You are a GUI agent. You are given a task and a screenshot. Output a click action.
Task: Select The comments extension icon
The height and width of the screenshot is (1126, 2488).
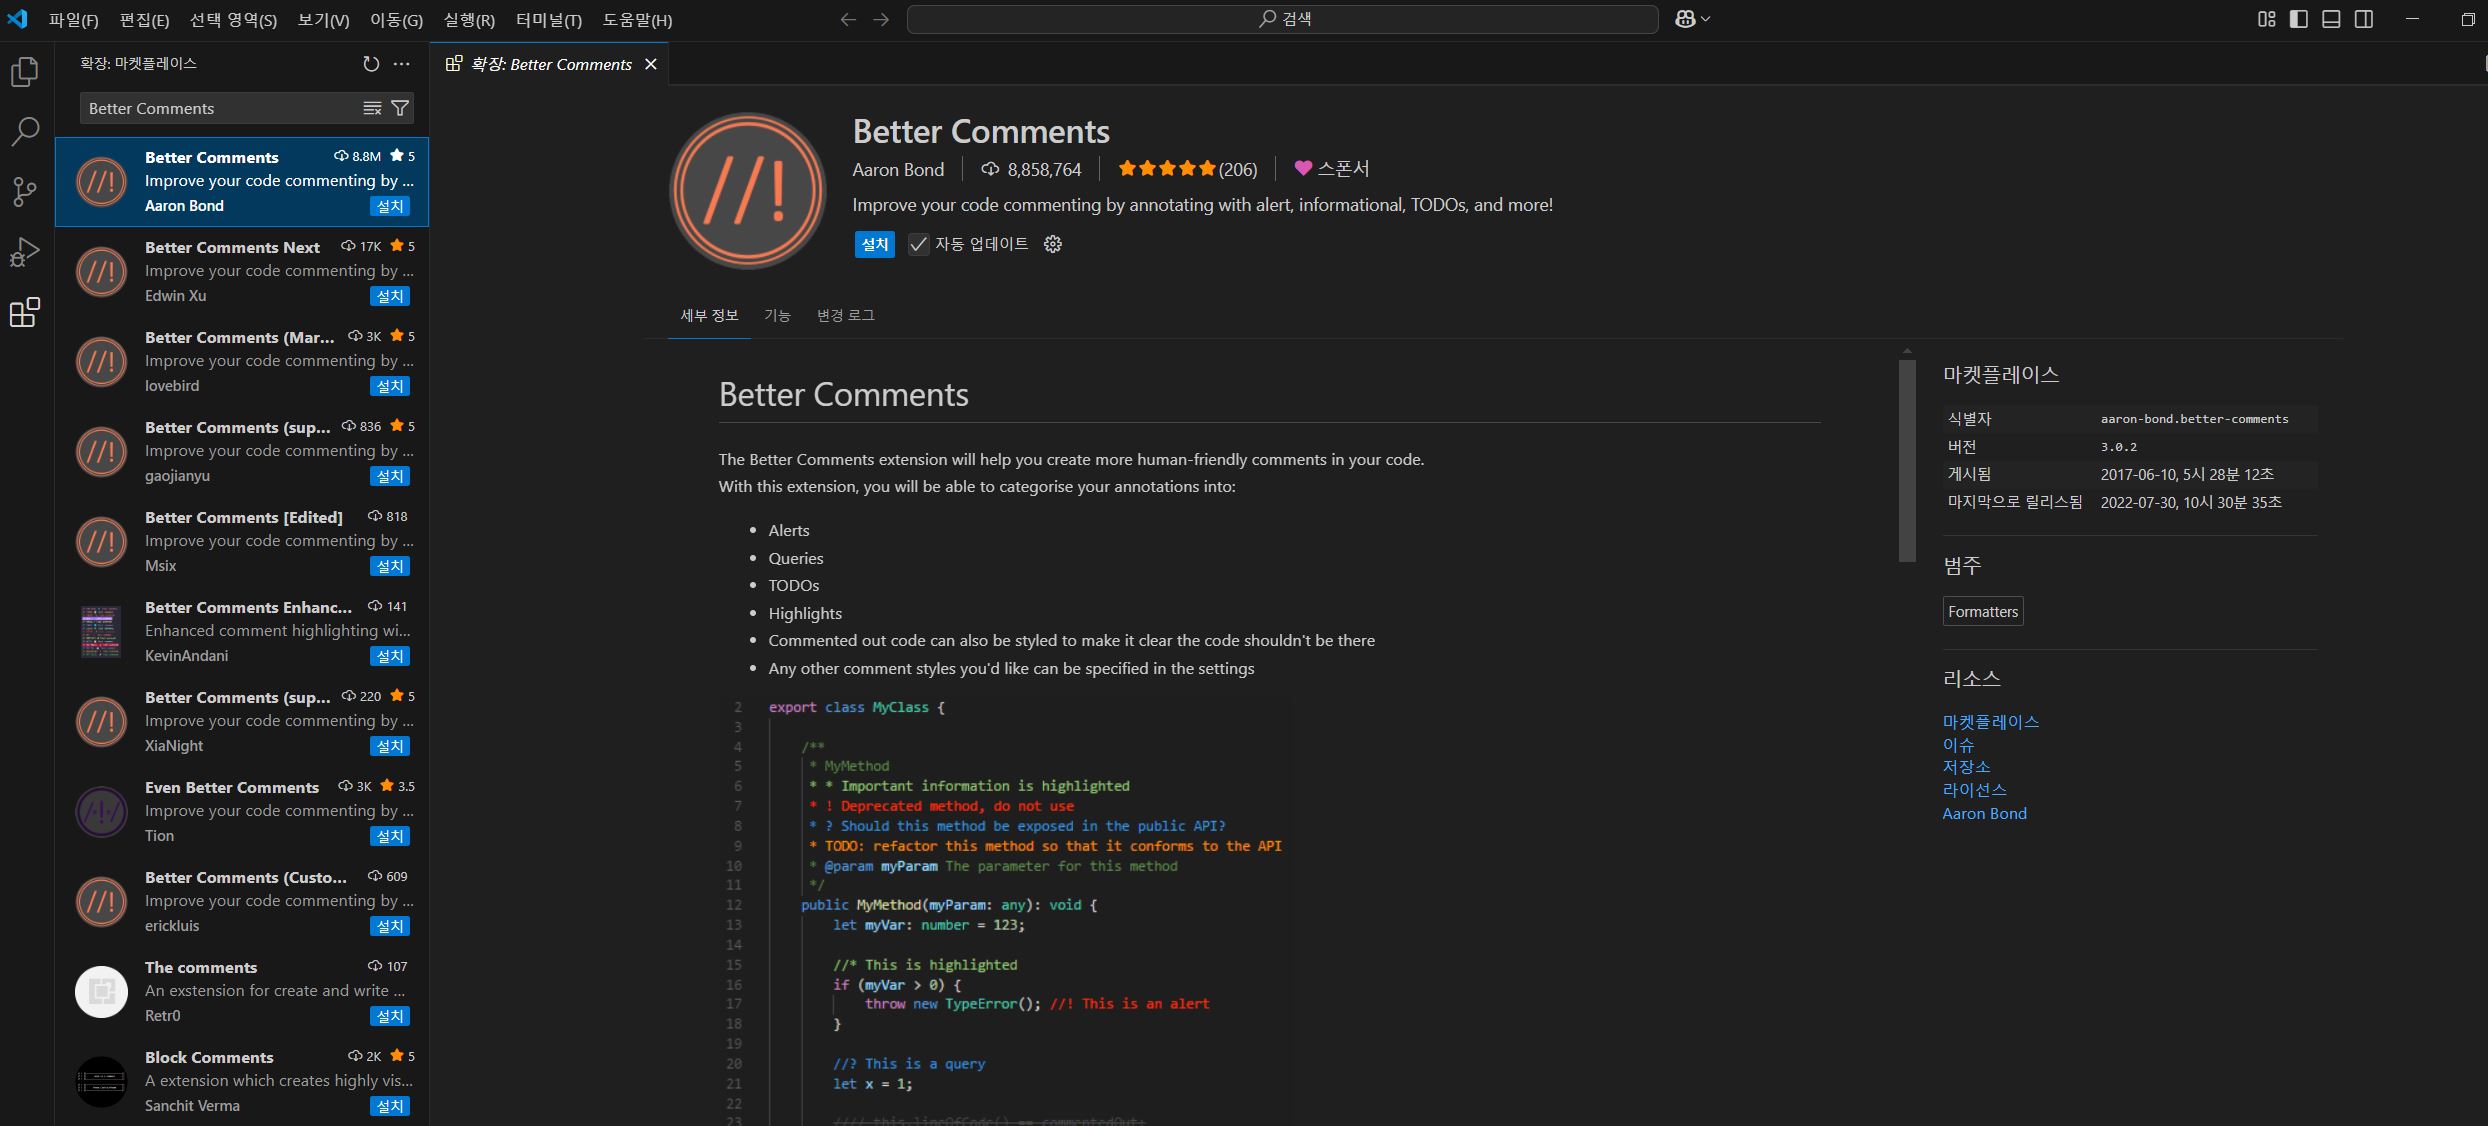(x=101, y=992)
